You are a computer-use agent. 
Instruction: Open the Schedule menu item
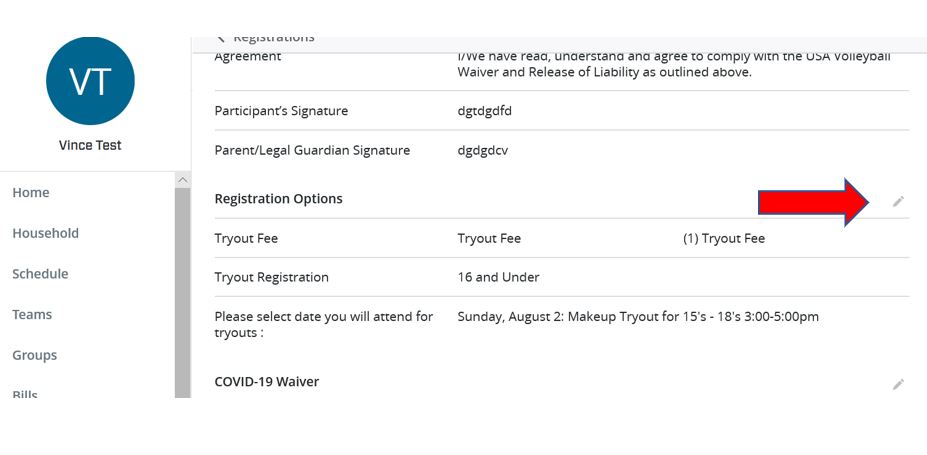(40, 274)
